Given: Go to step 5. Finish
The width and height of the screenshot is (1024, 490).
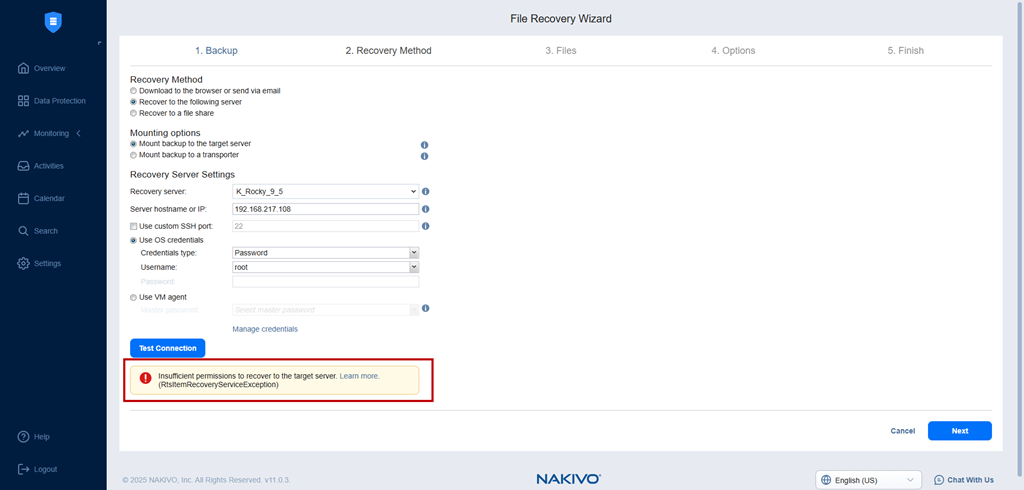Looking at the screenshot, I should (x=906, y=50).
